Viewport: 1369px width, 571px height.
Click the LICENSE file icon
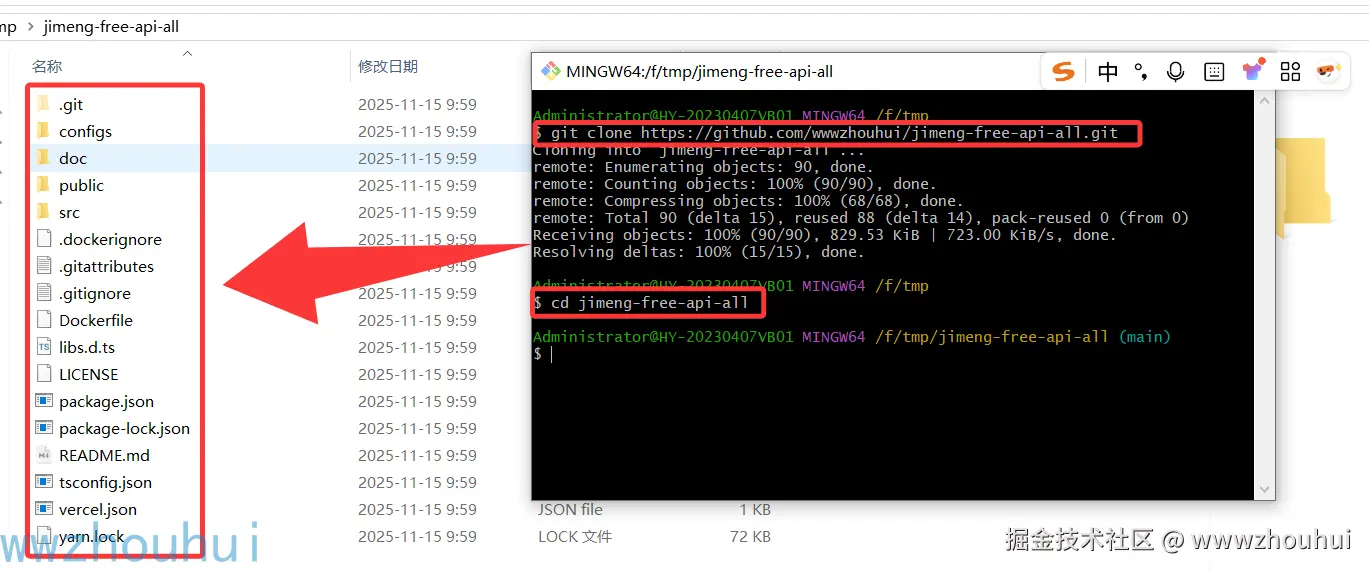tap(43, 374)
